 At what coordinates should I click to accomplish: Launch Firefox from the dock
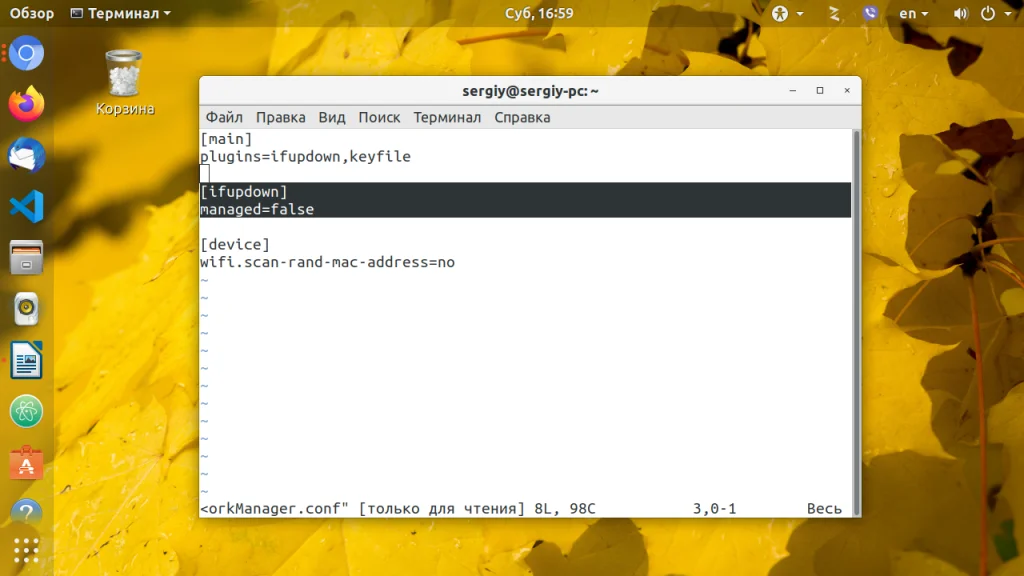coord(26,104)
